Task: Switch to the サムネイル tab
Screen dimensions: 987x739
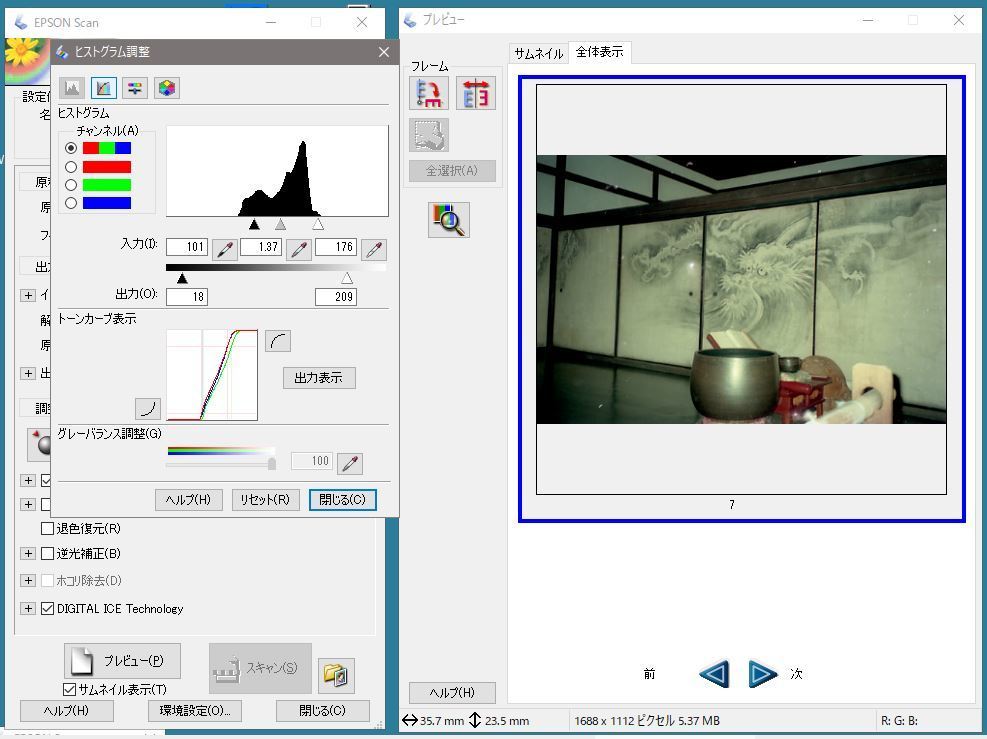Action: (538, 54)
